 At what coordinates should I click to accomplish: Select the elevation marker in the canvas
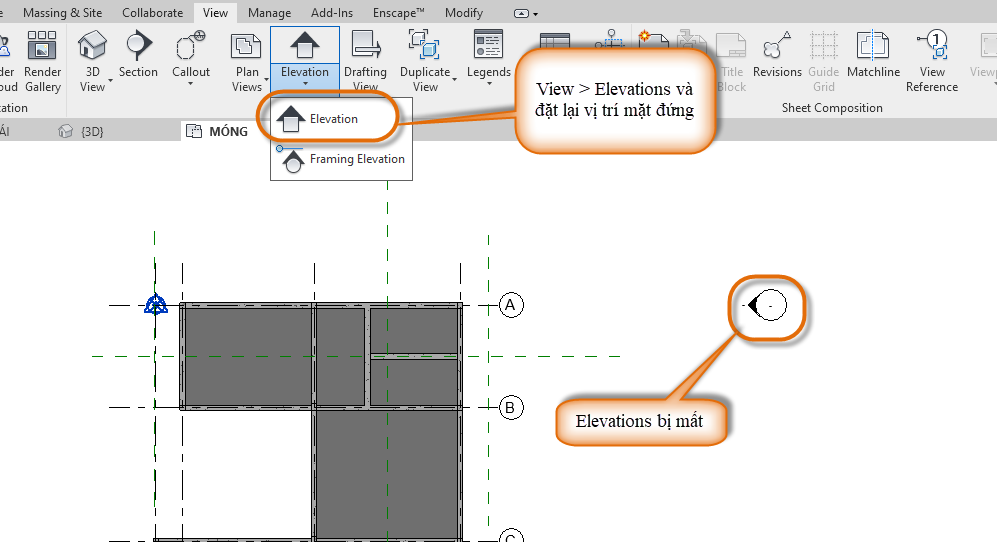click(x=769, y=304)
